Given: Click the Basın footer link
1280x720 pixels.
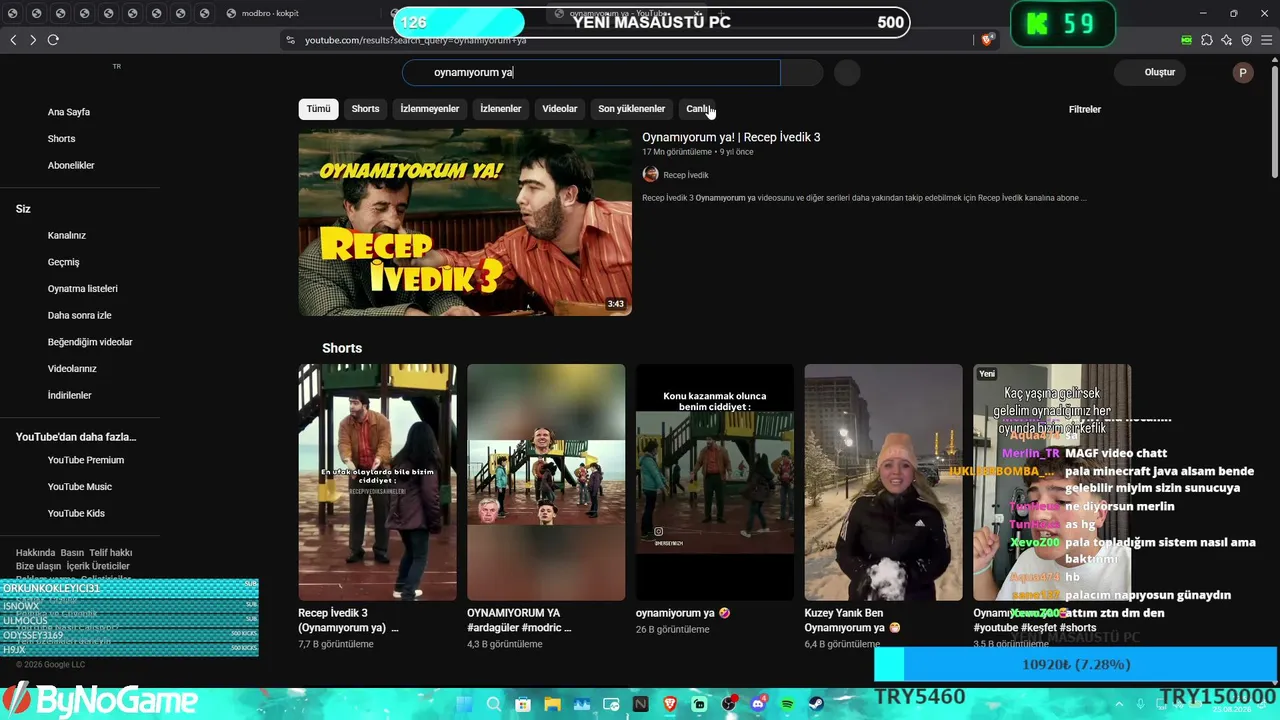Looking at the screenshot, I should [x=72, y=553].
